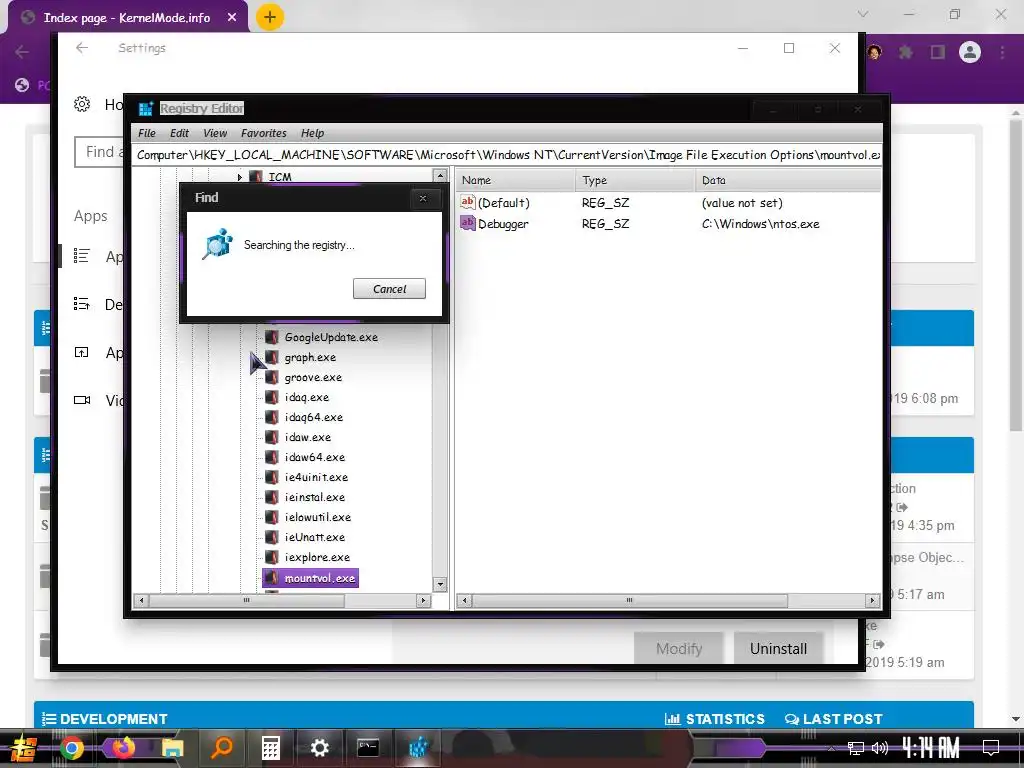Select the ielowutil.exe key

[x=317, y=517]
